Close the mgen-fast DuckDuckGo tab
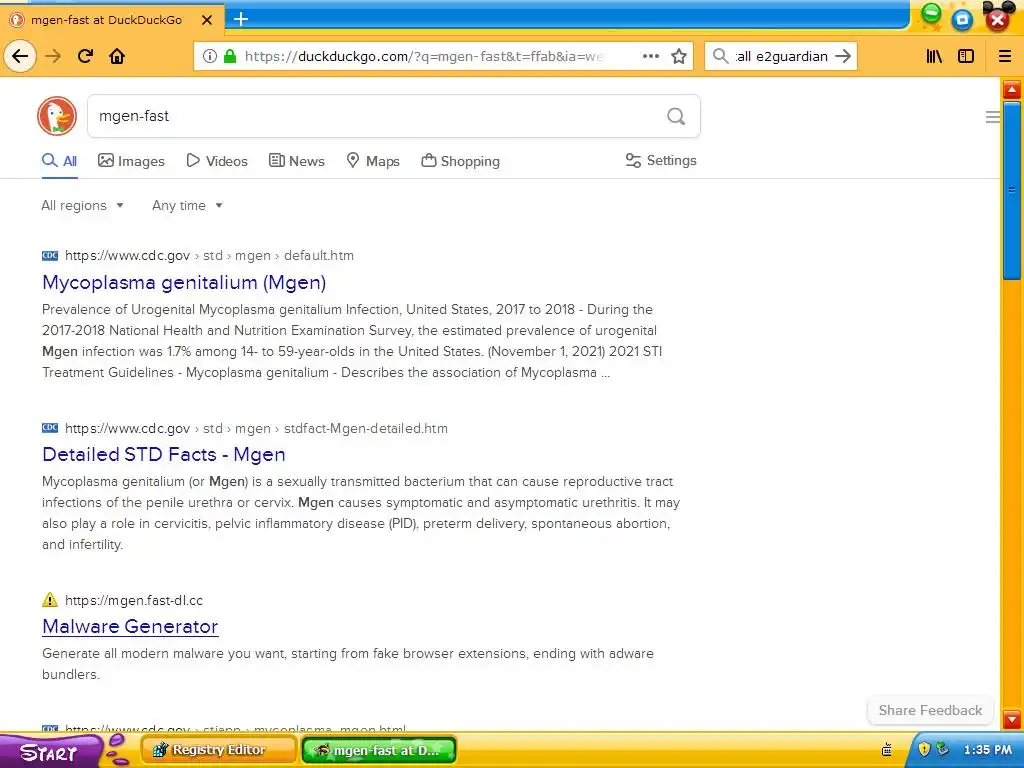 (x=207, y=20)
